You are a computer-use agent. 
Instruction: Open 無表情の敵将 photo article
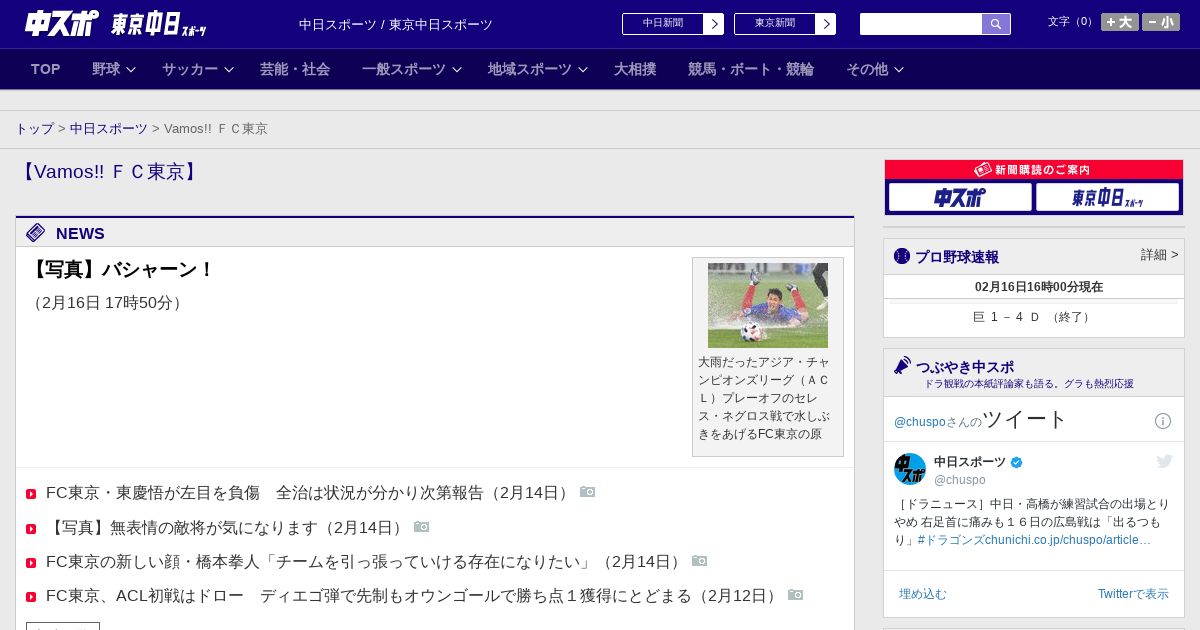coord(228,528)
